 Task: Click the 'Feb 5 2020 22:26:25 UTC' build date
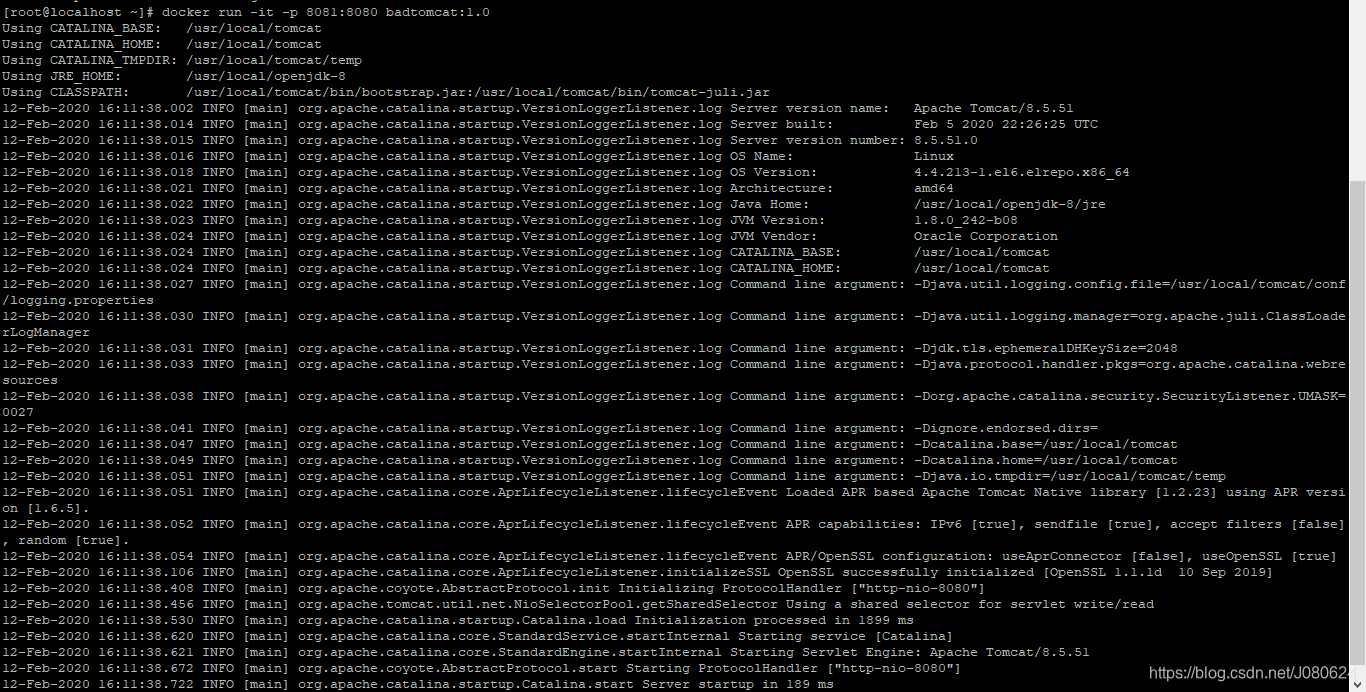point(1006,124)
